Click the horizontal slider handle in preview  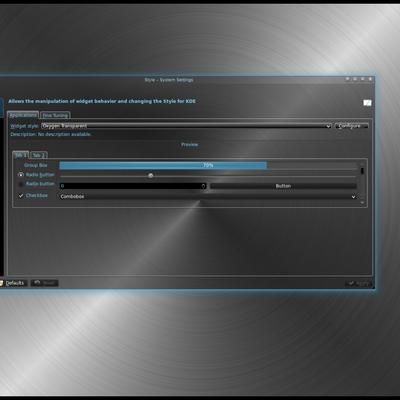(151, 175)
